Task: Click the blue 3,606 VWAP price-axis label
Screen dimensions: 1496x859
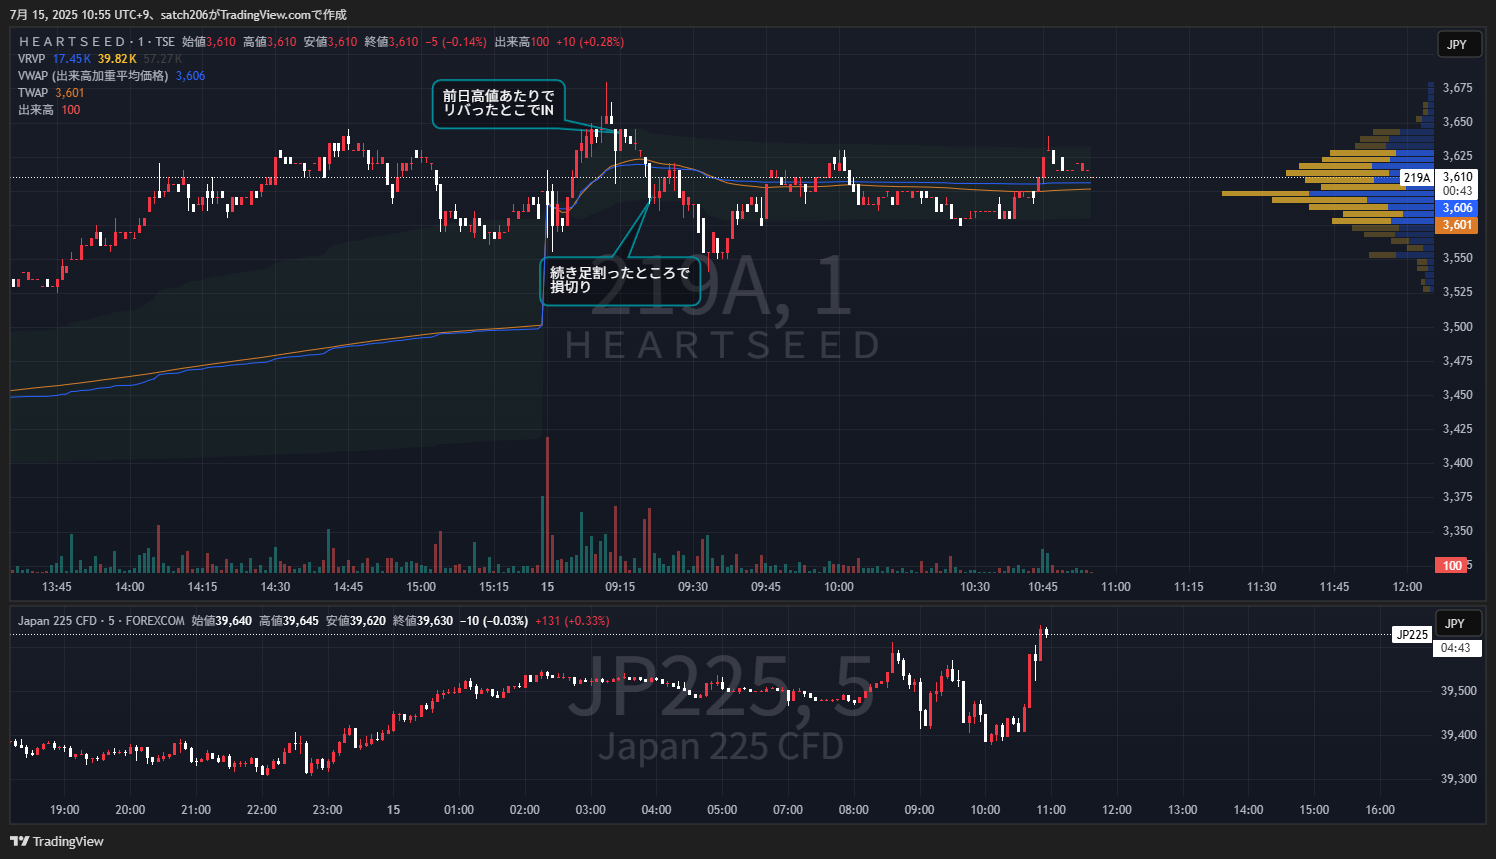Action: [x=1457, y=208]
